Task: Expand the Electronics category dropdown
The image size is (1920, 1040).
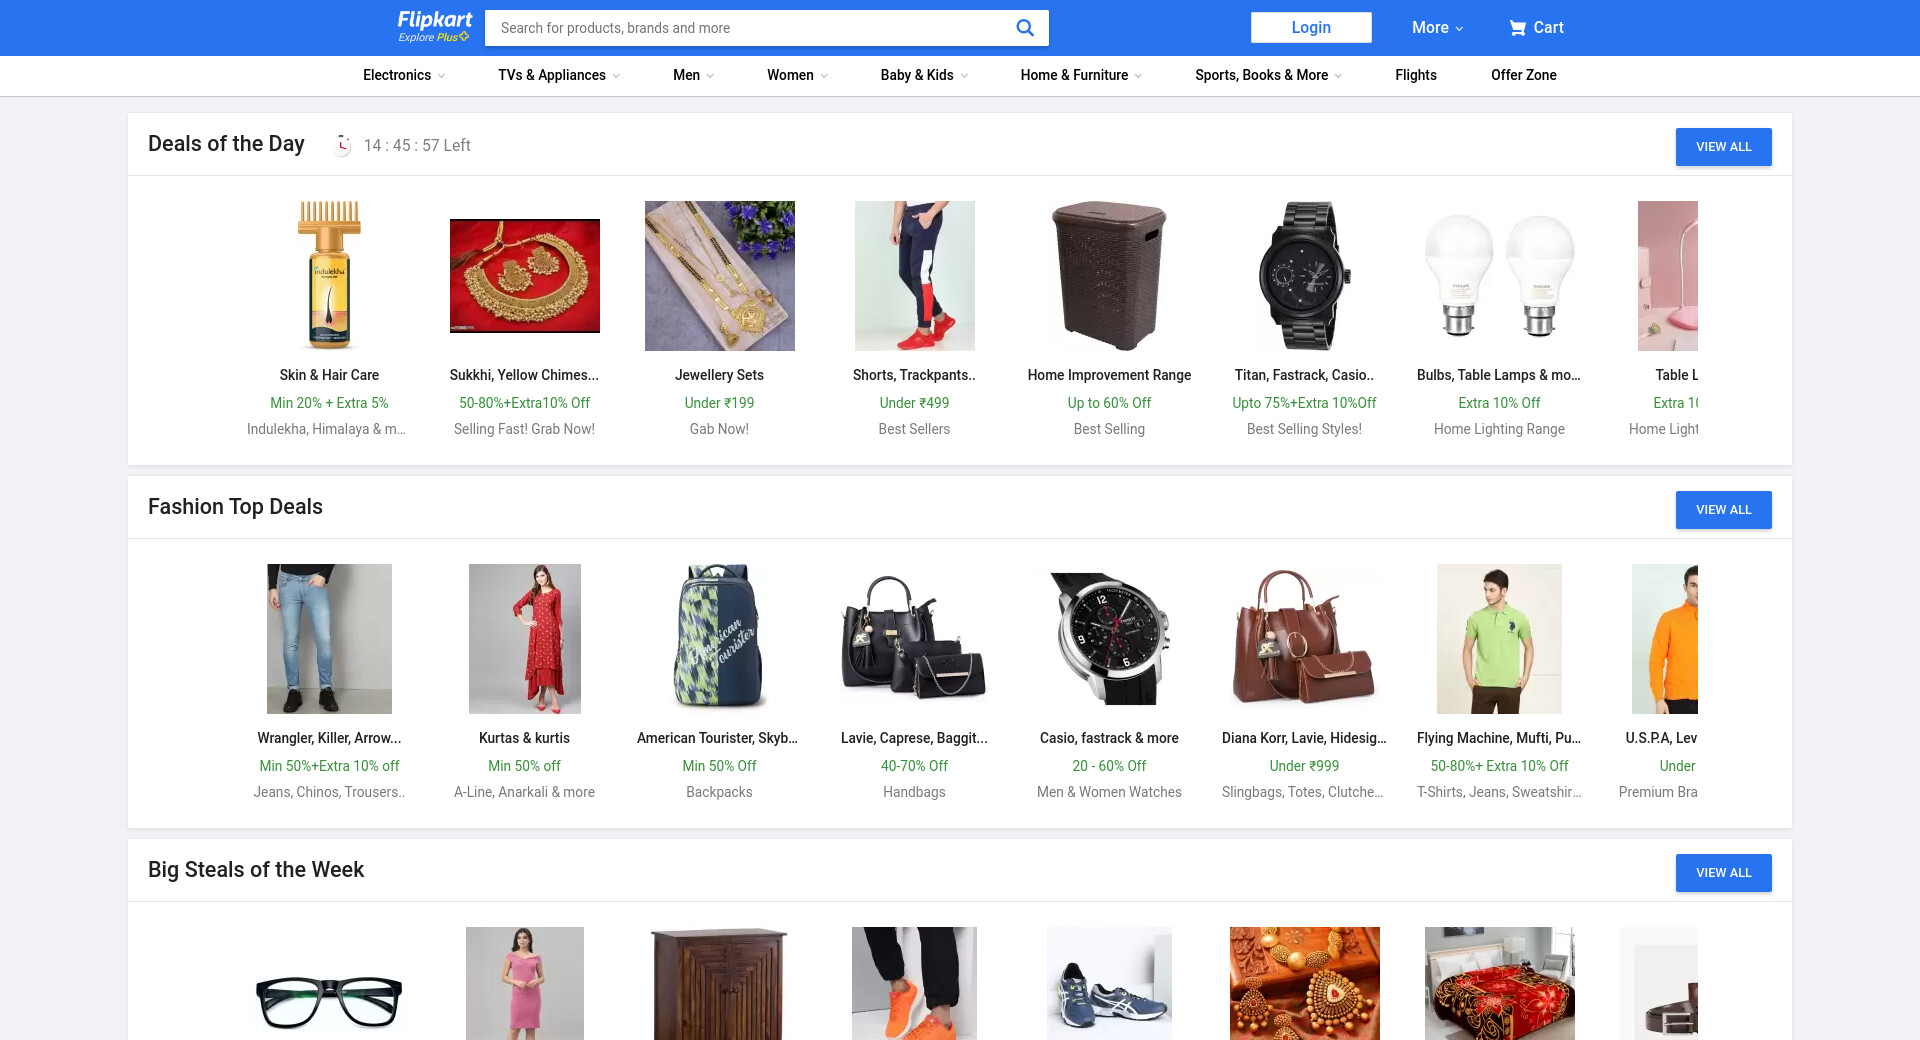Action: click(x=404, y=75)
